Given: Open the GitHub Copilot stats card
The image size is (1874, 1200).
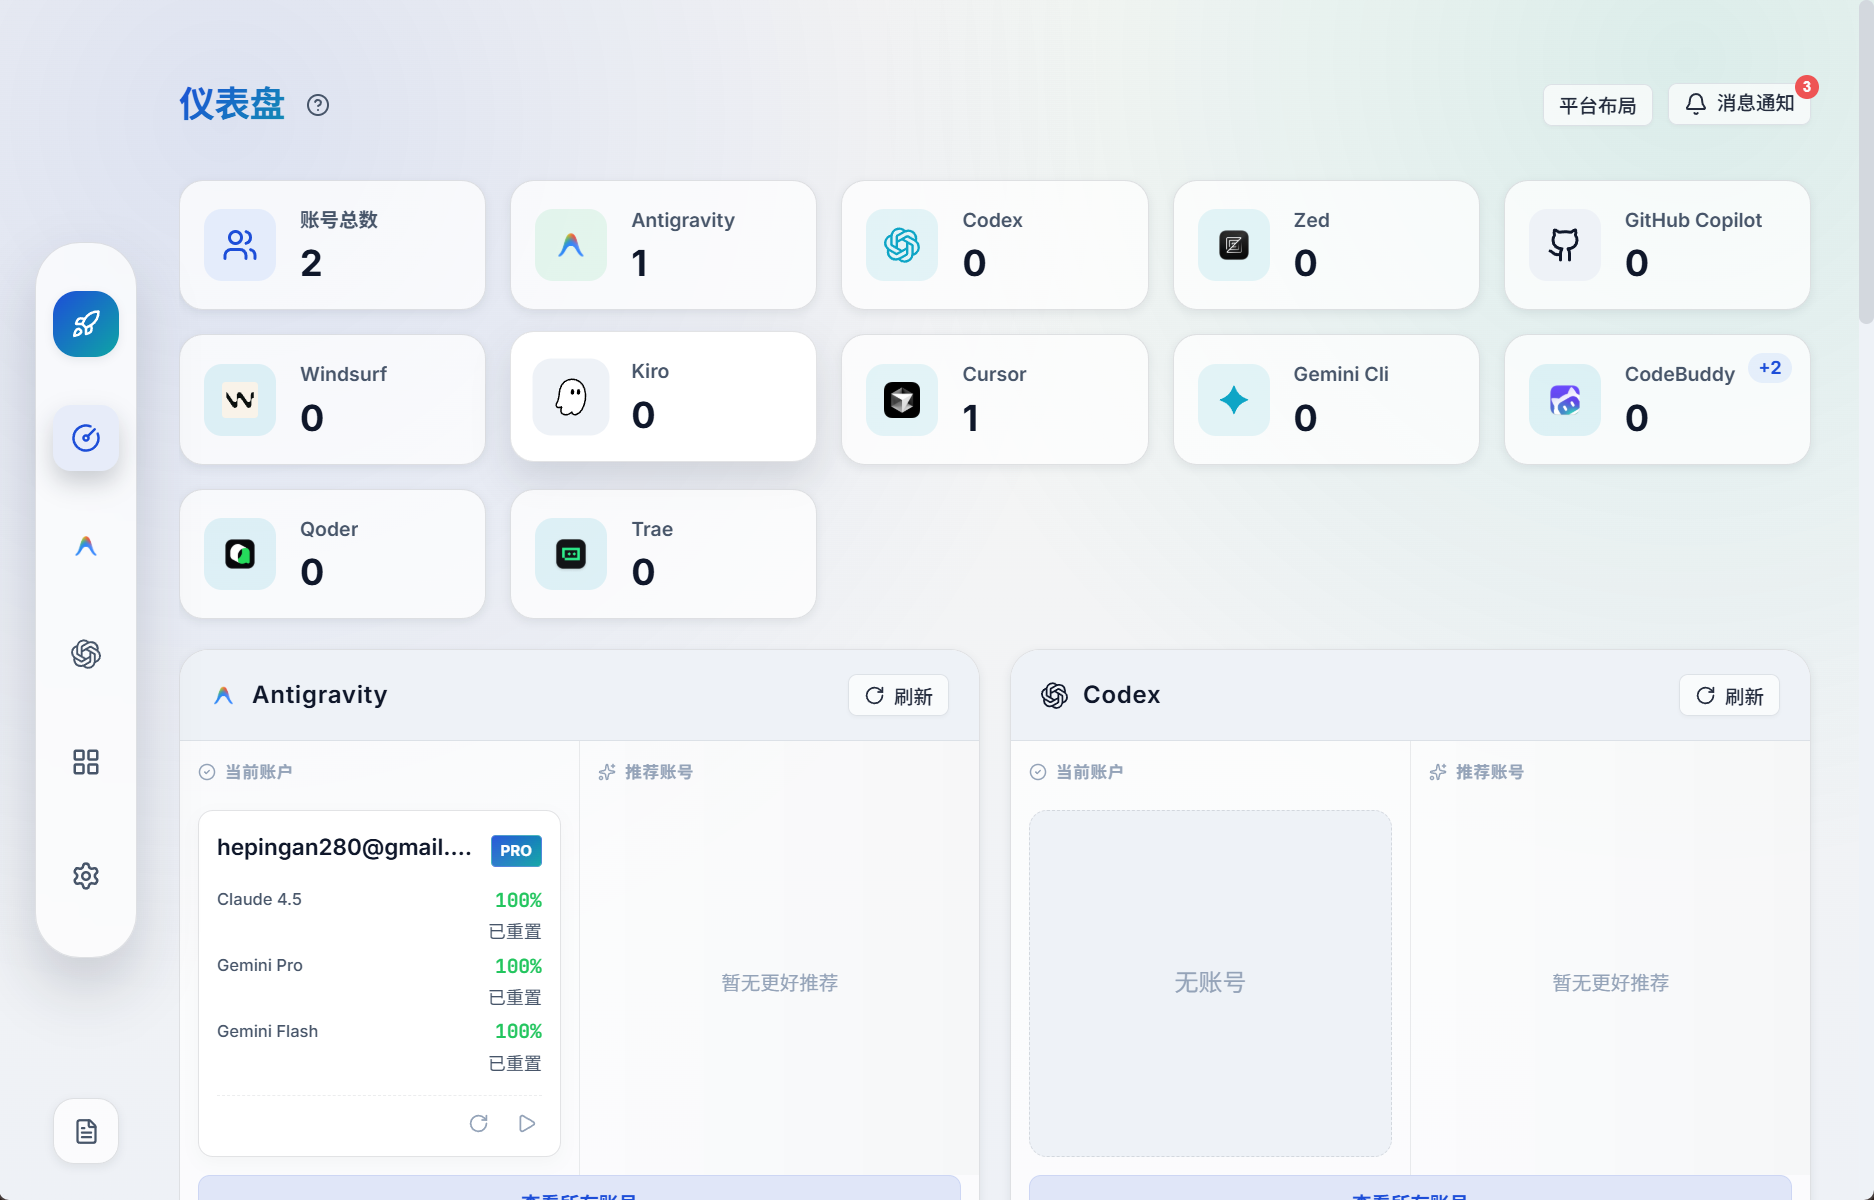Looking at the screenshot, I should click(1656, 245).
